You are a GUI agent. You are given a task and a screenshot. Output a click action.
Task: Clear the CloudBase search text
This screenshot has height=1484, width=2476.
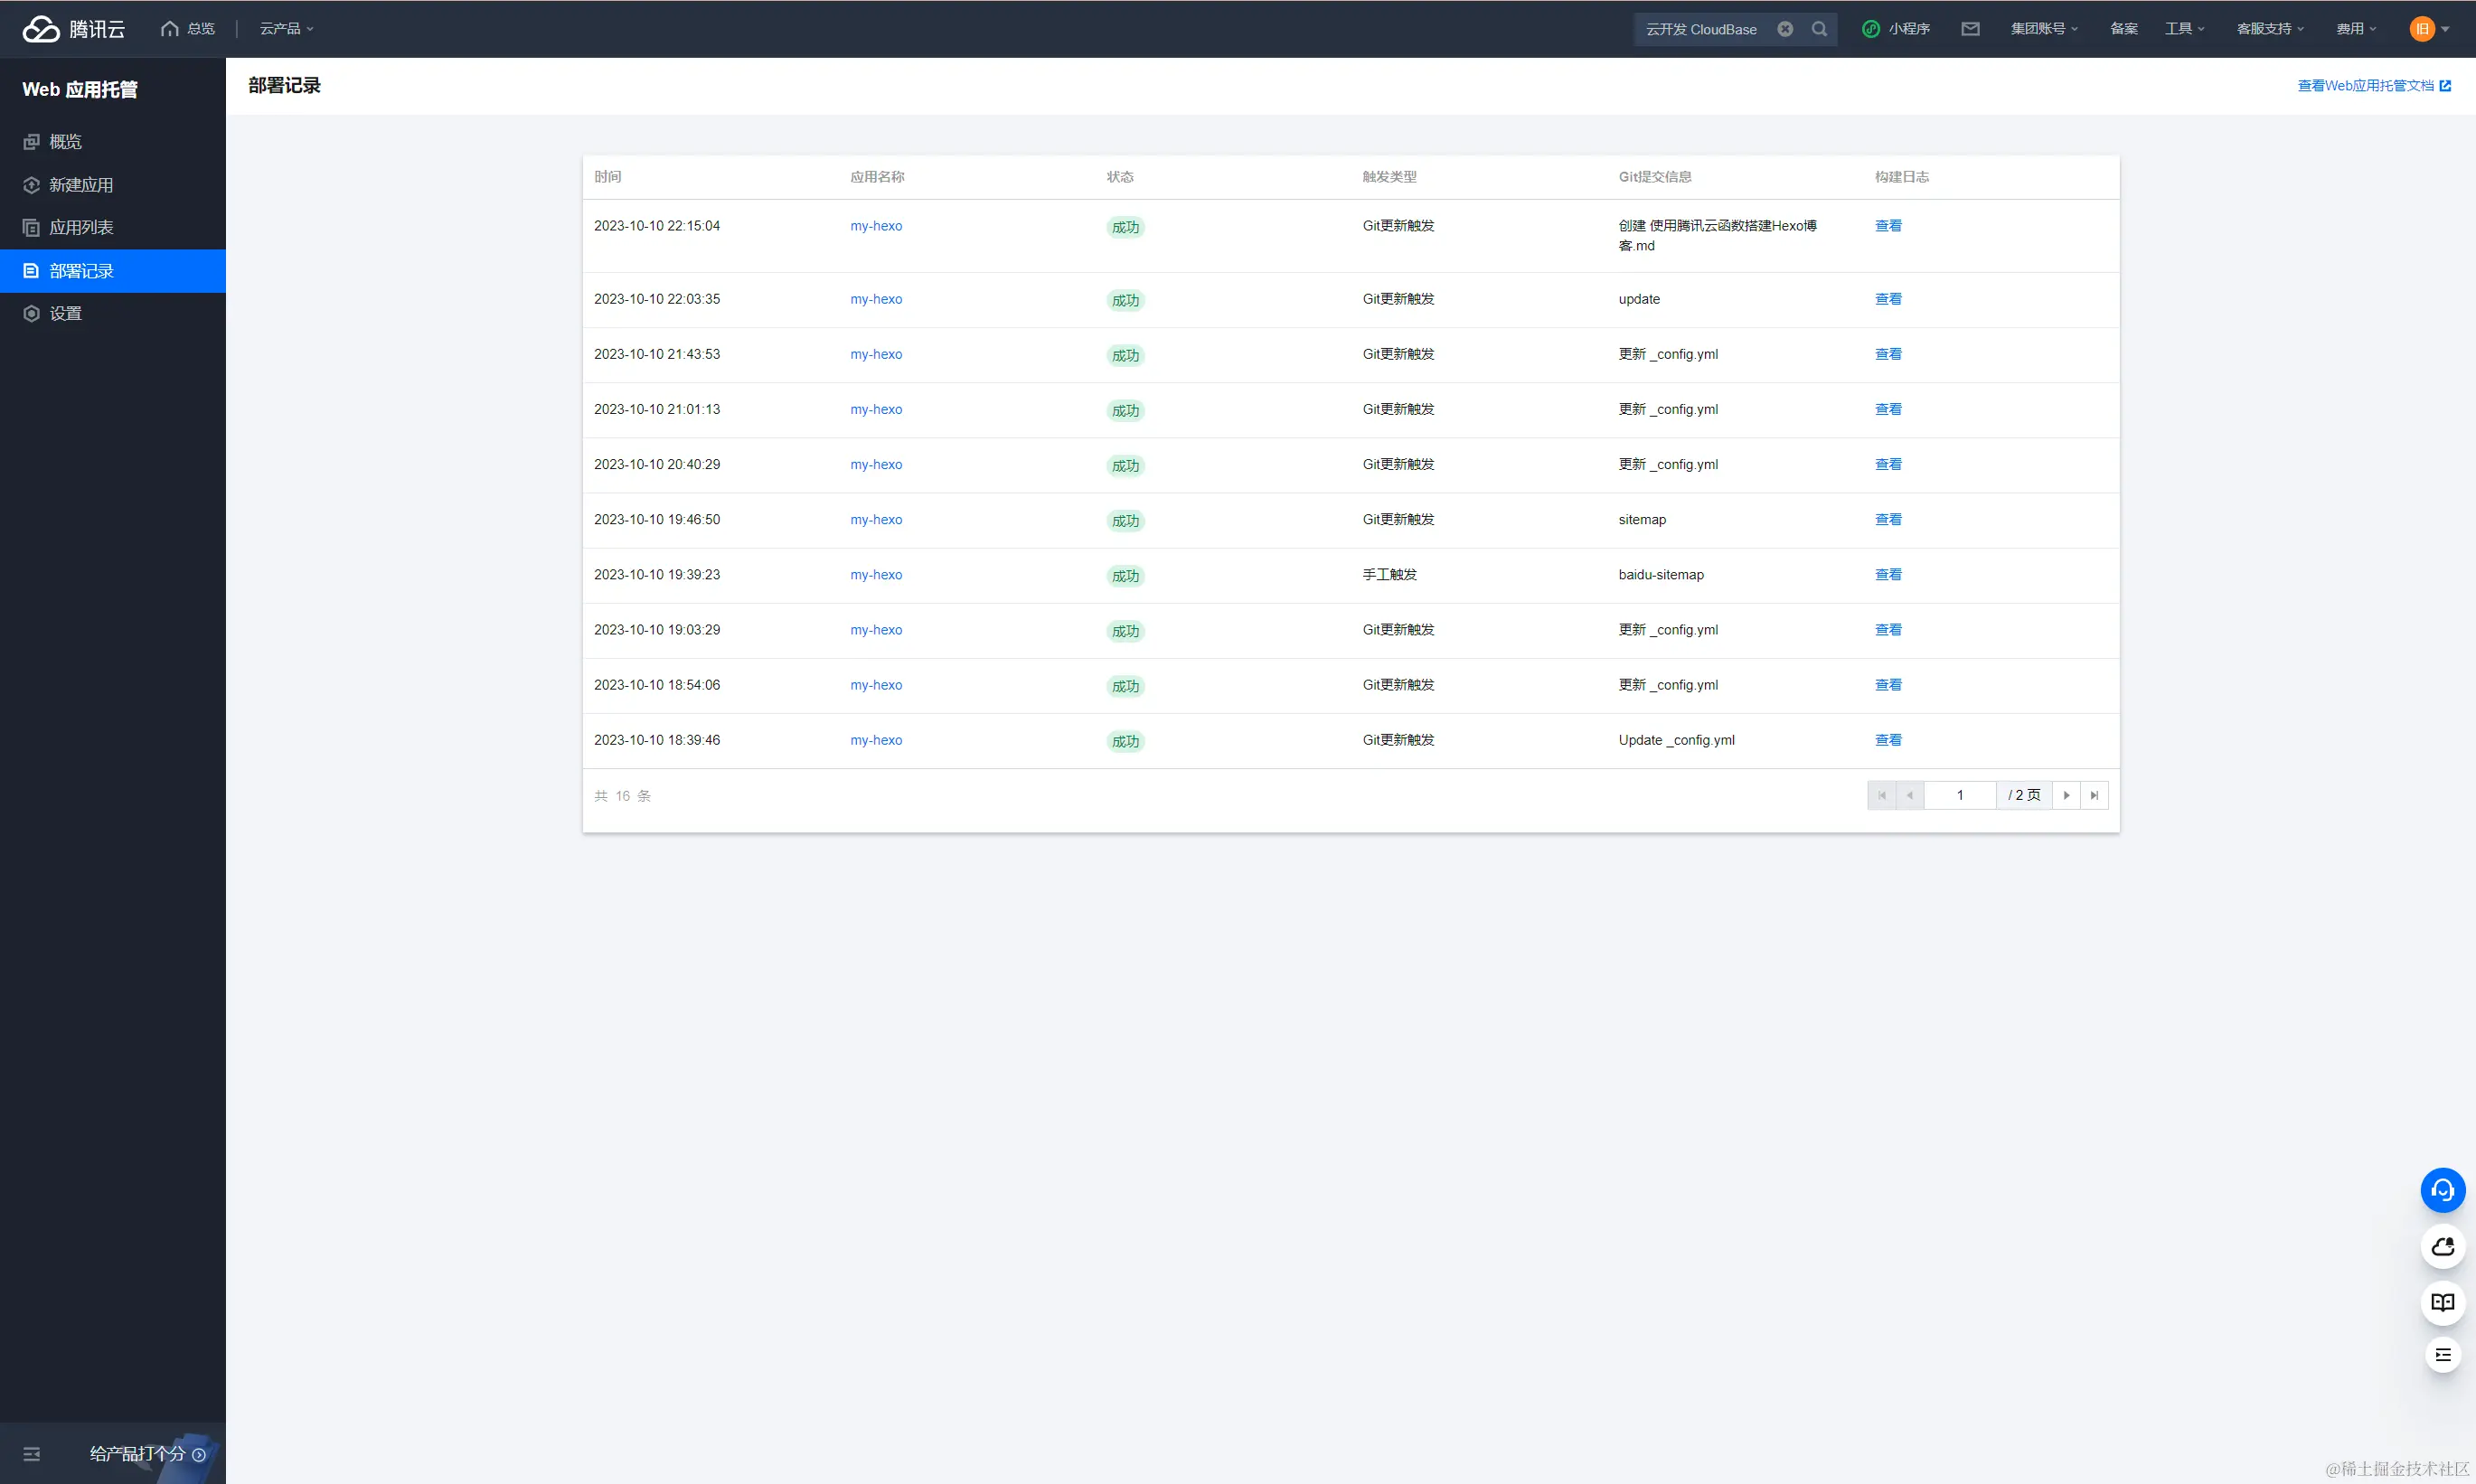pos(1785,29)
